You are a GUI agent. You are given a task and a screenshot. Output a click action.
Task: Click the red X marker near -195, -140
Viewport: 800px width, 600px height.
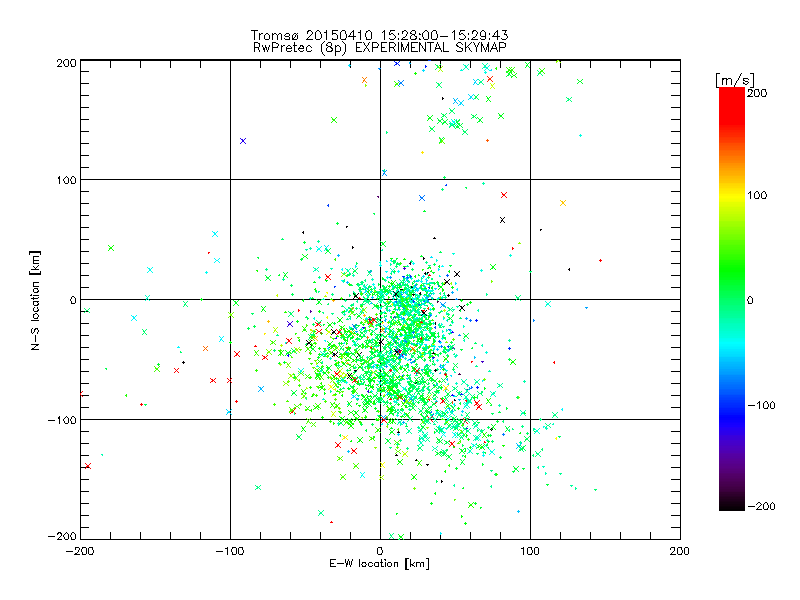(x=88, y=466)
